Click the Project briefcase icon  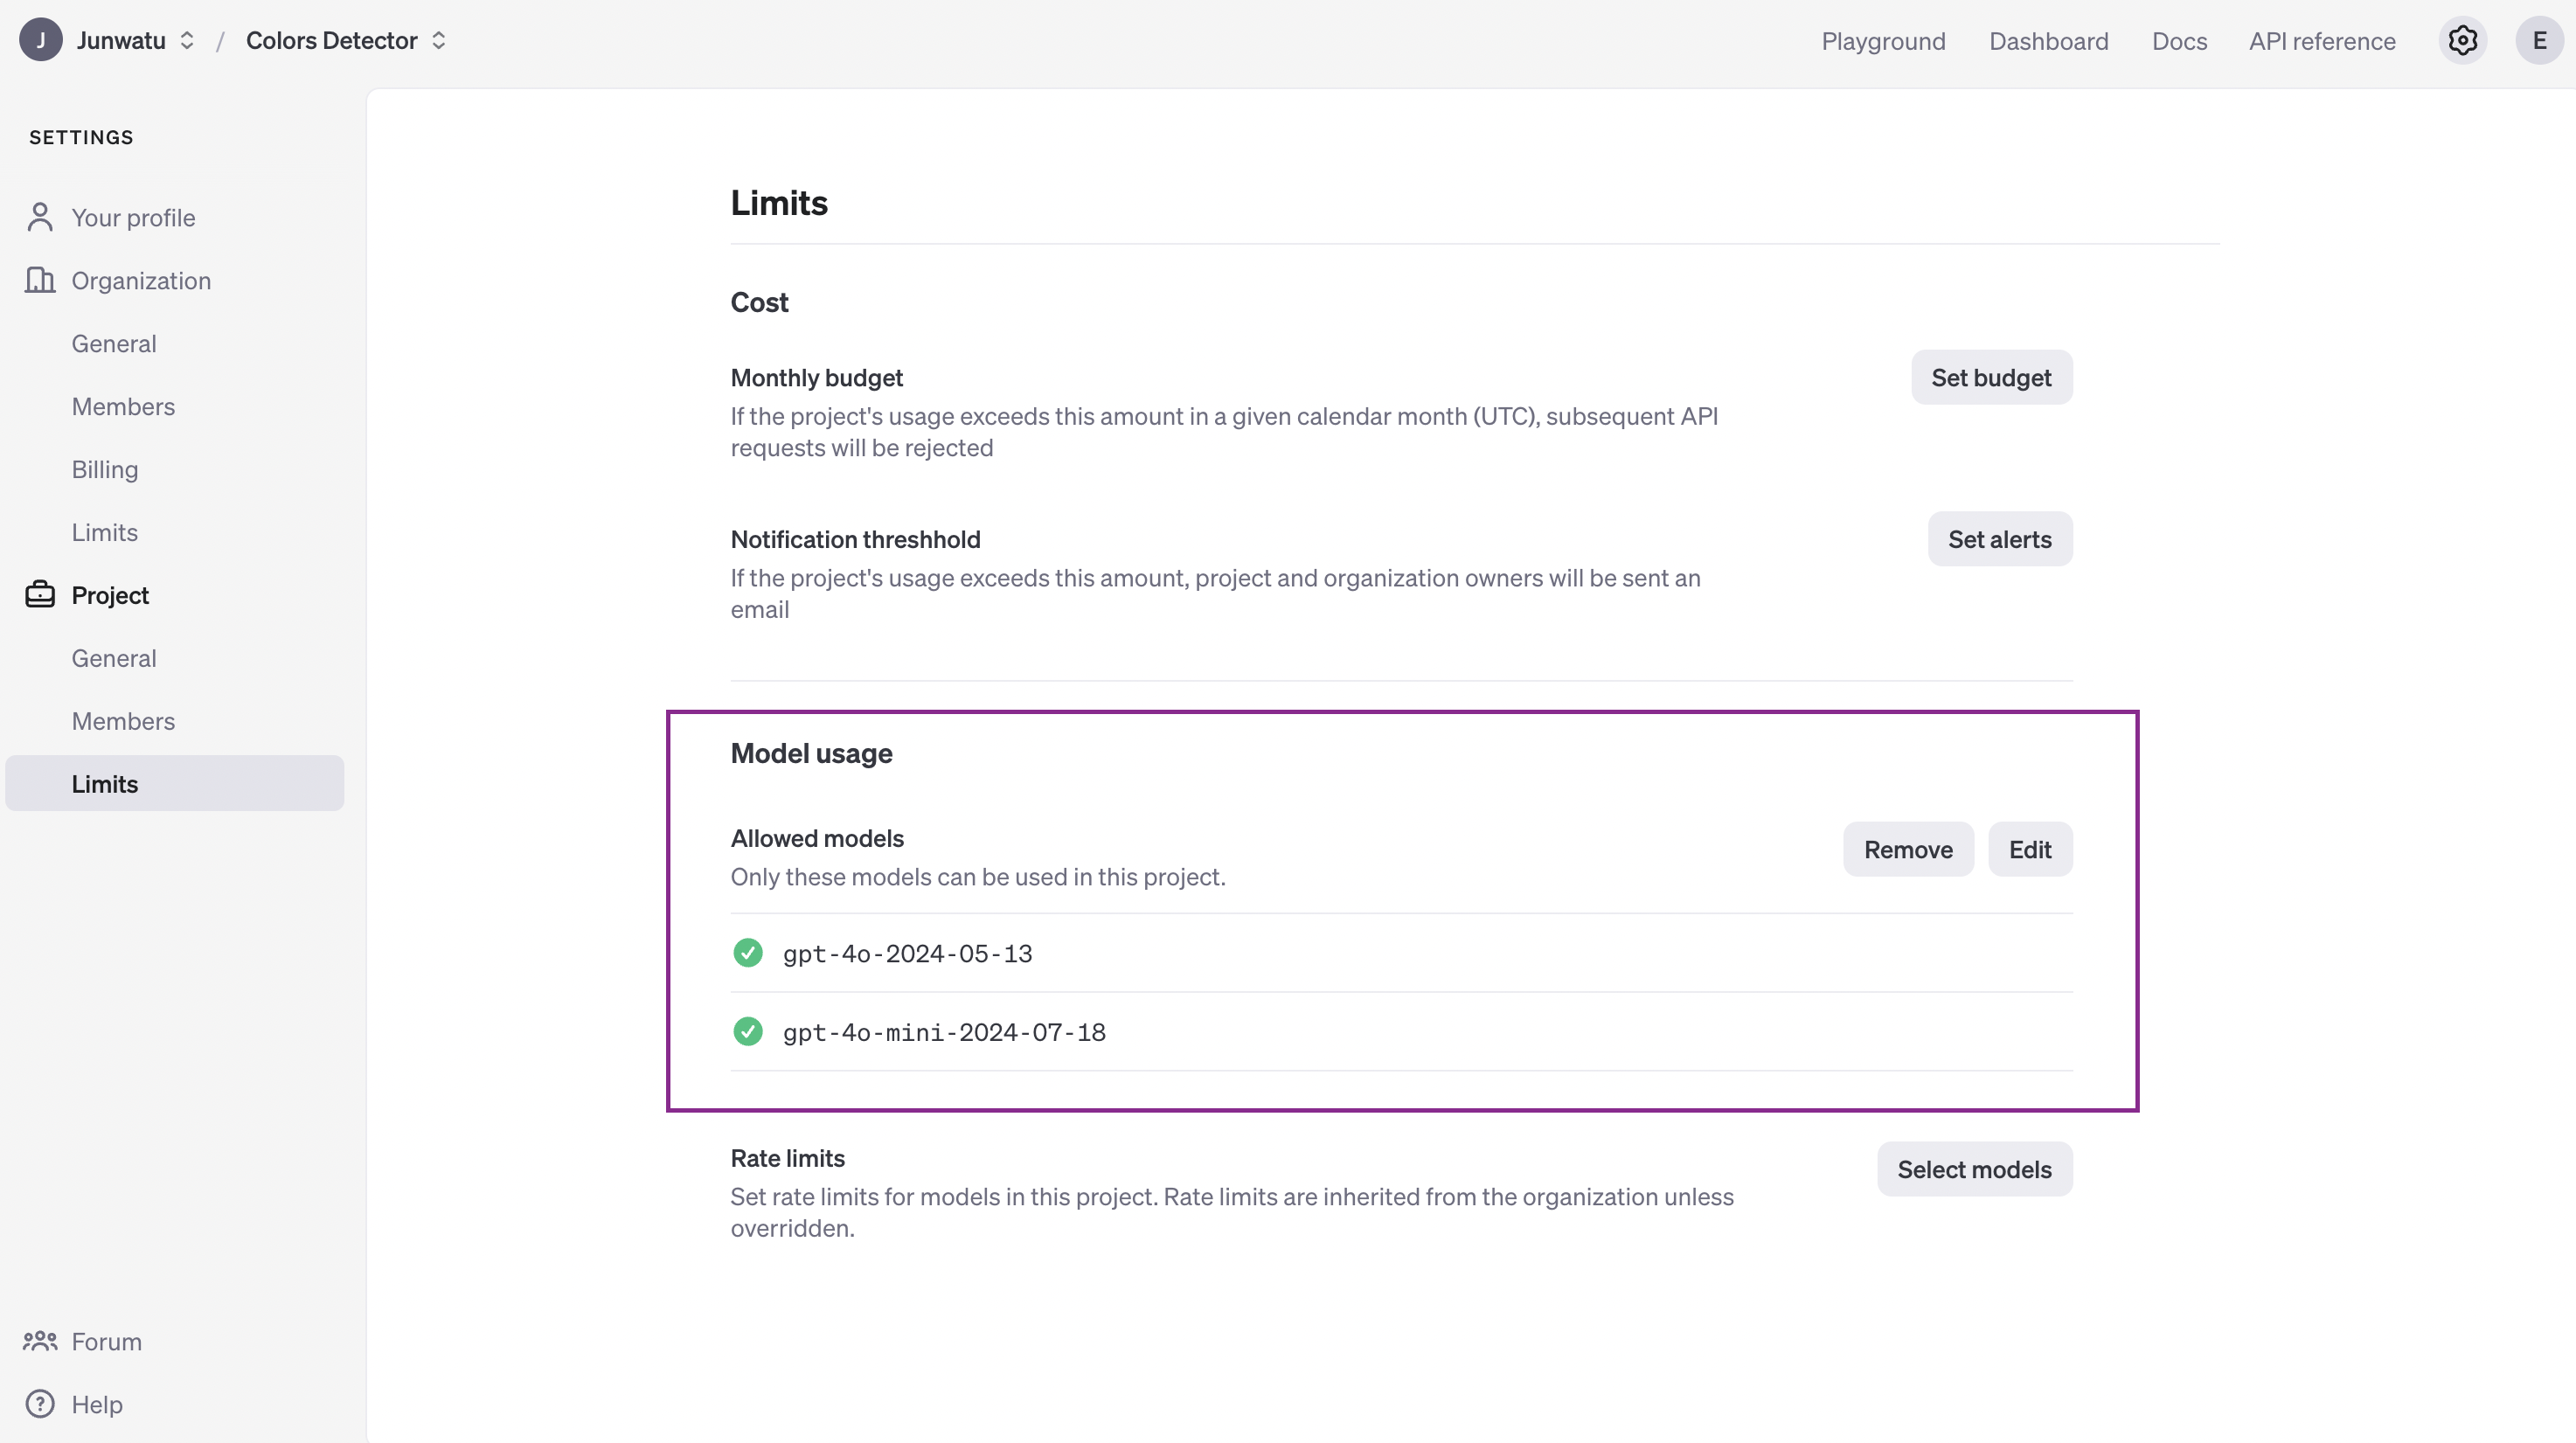tap(40, 595)
